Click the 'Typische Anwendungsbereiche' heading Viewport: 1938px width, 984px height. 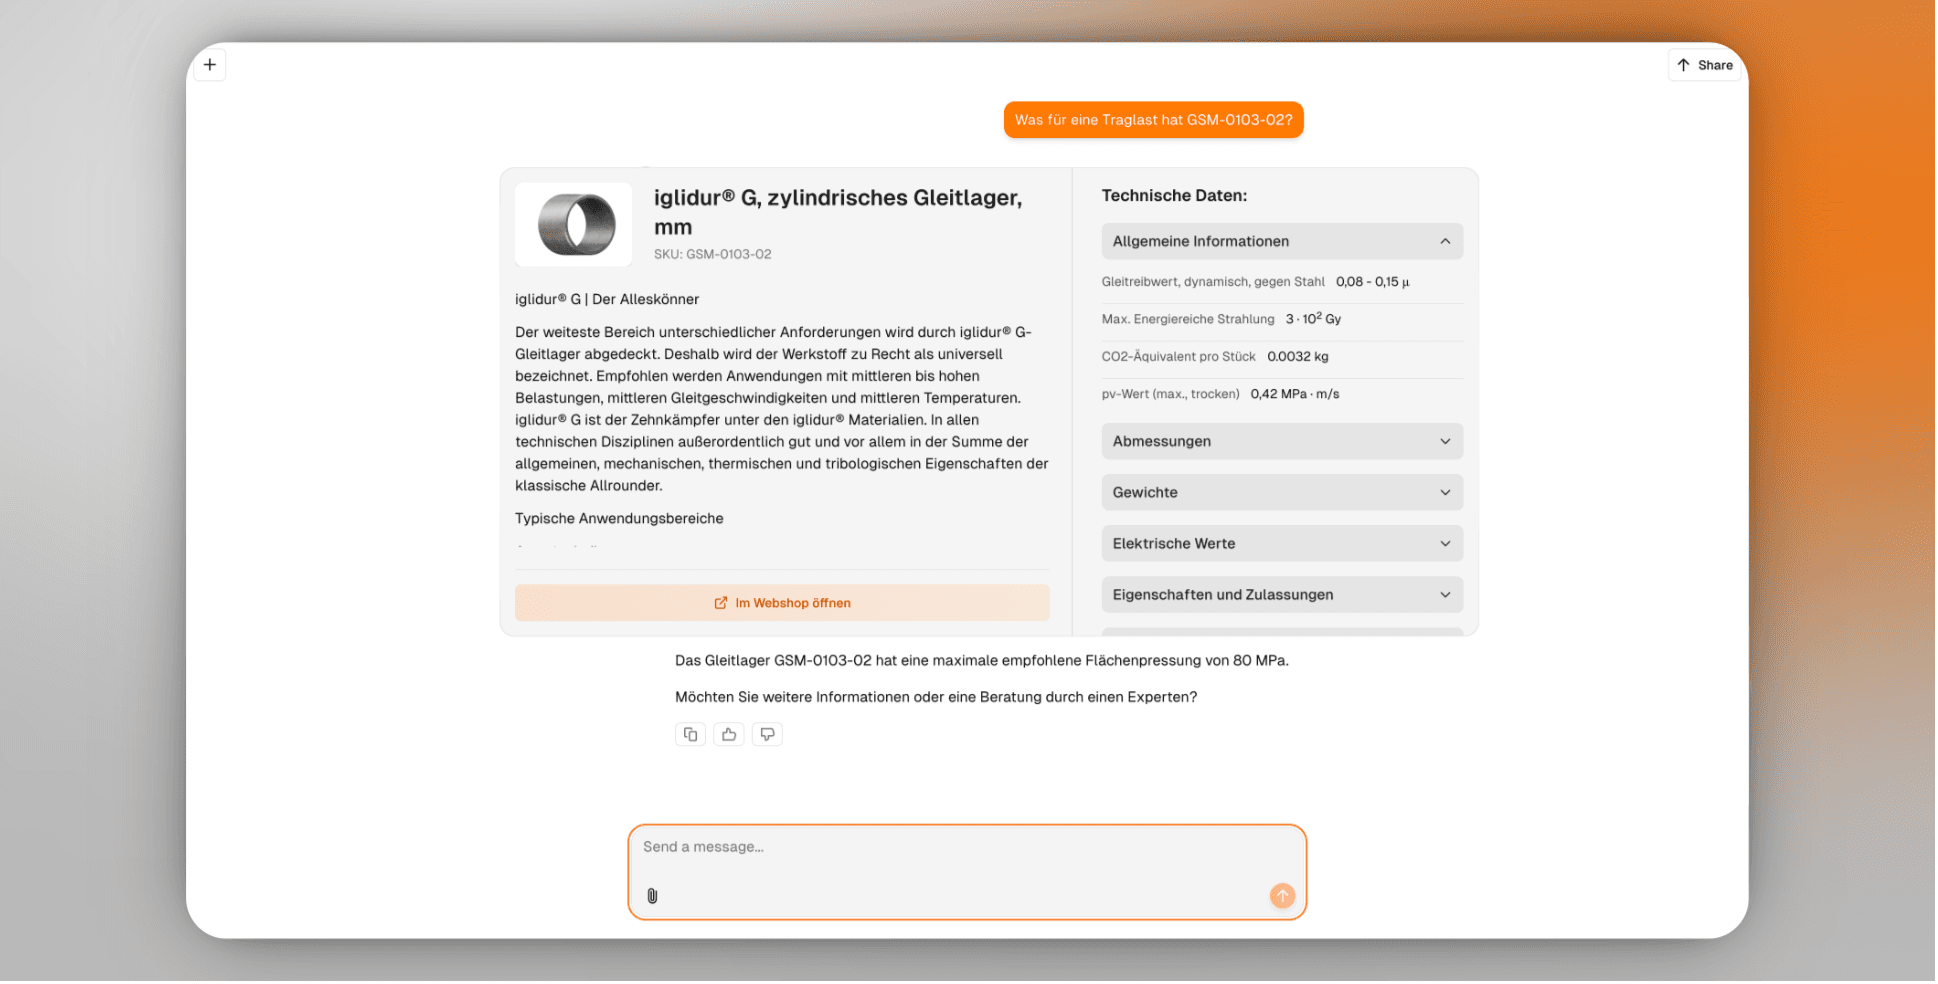click(619, 518)
